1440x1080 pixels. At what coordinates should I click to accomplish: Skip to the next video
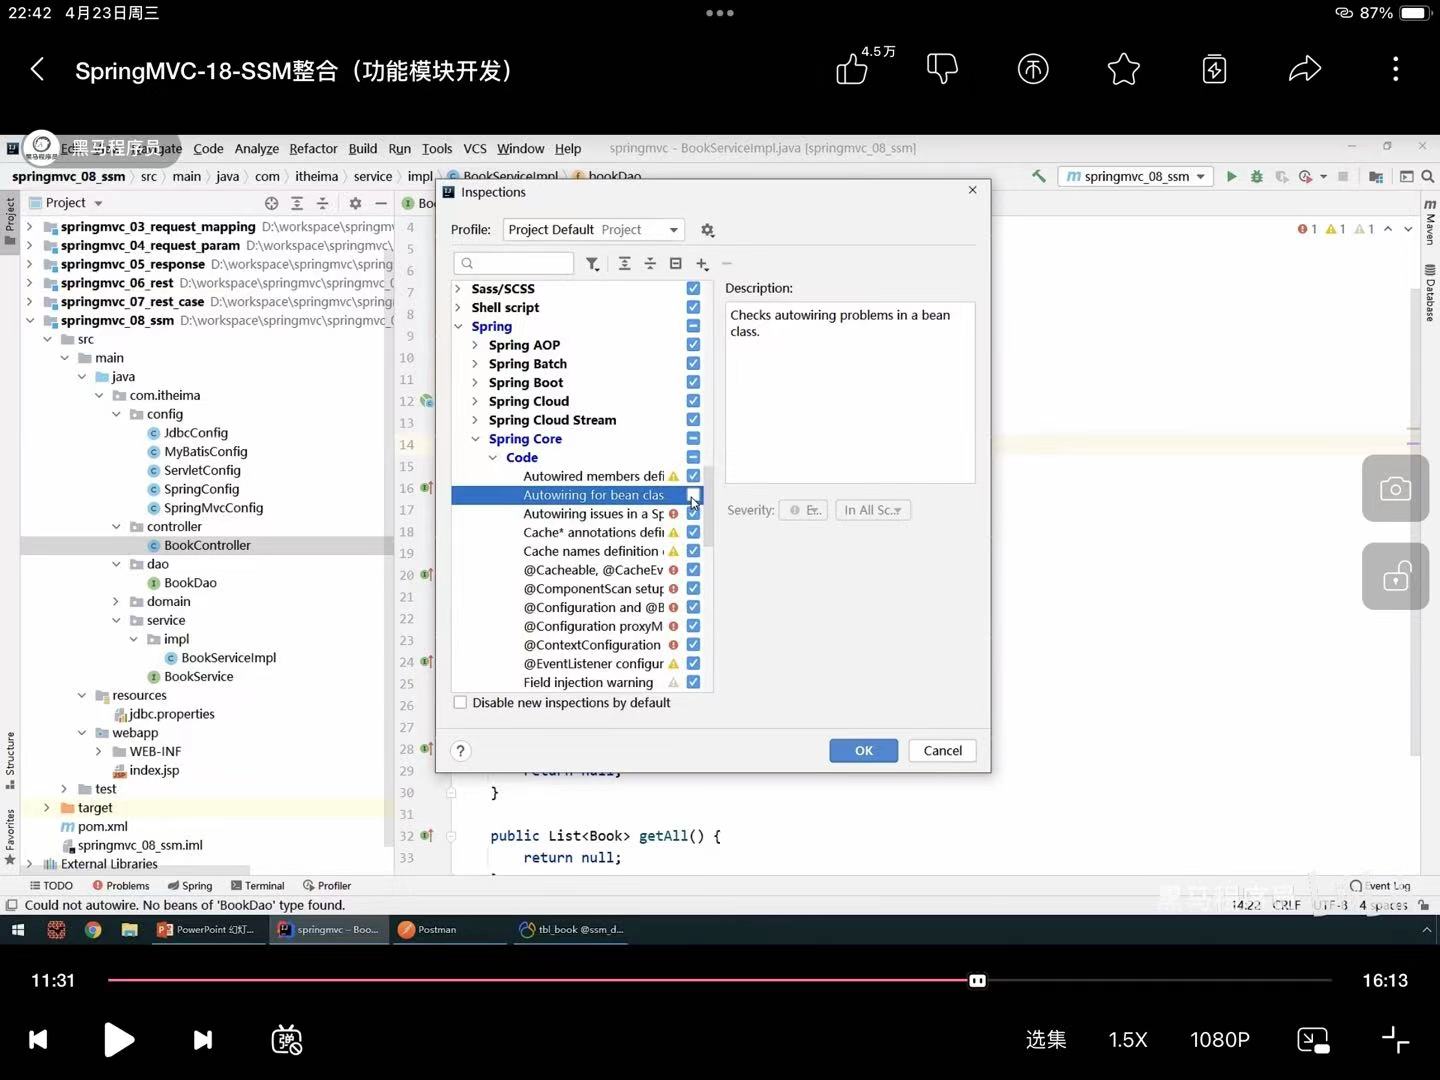pos(202,1040)
